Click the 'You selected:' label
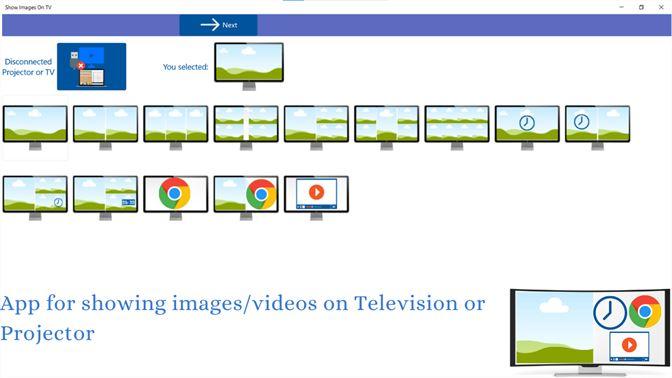 (185, 67)
